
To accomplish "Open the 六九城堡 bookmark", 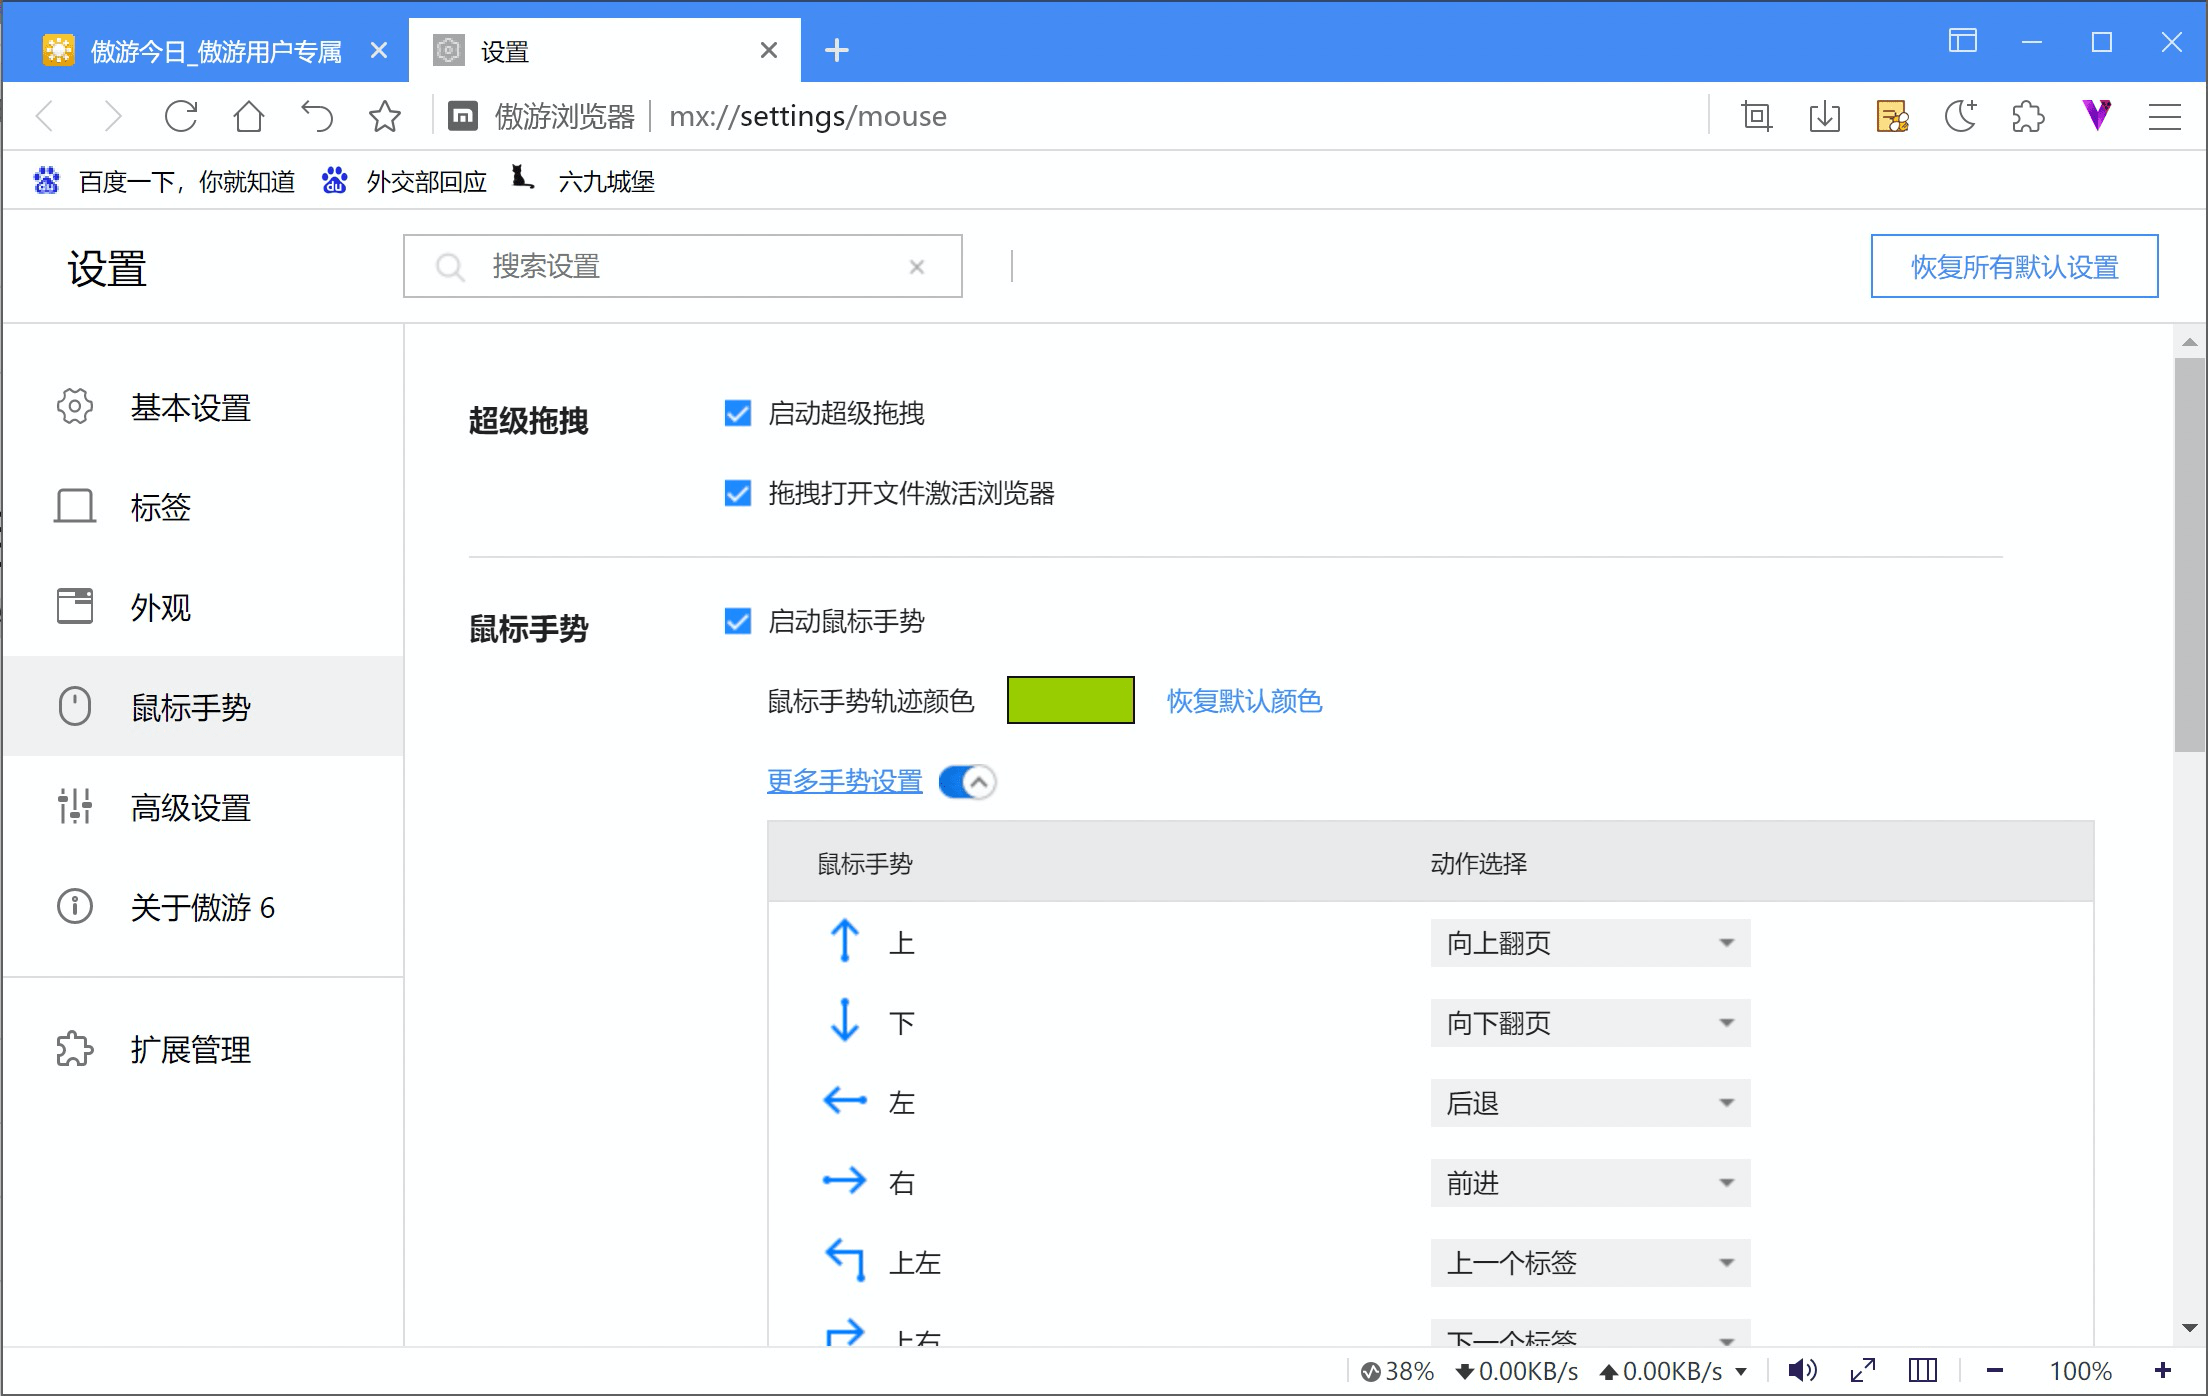I will (x=583, y=181).
